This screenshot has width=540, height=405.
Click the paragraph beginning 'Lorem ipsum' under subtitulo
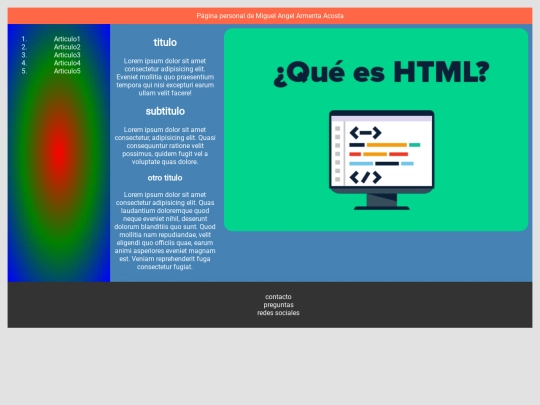click(x=165, y=146)
